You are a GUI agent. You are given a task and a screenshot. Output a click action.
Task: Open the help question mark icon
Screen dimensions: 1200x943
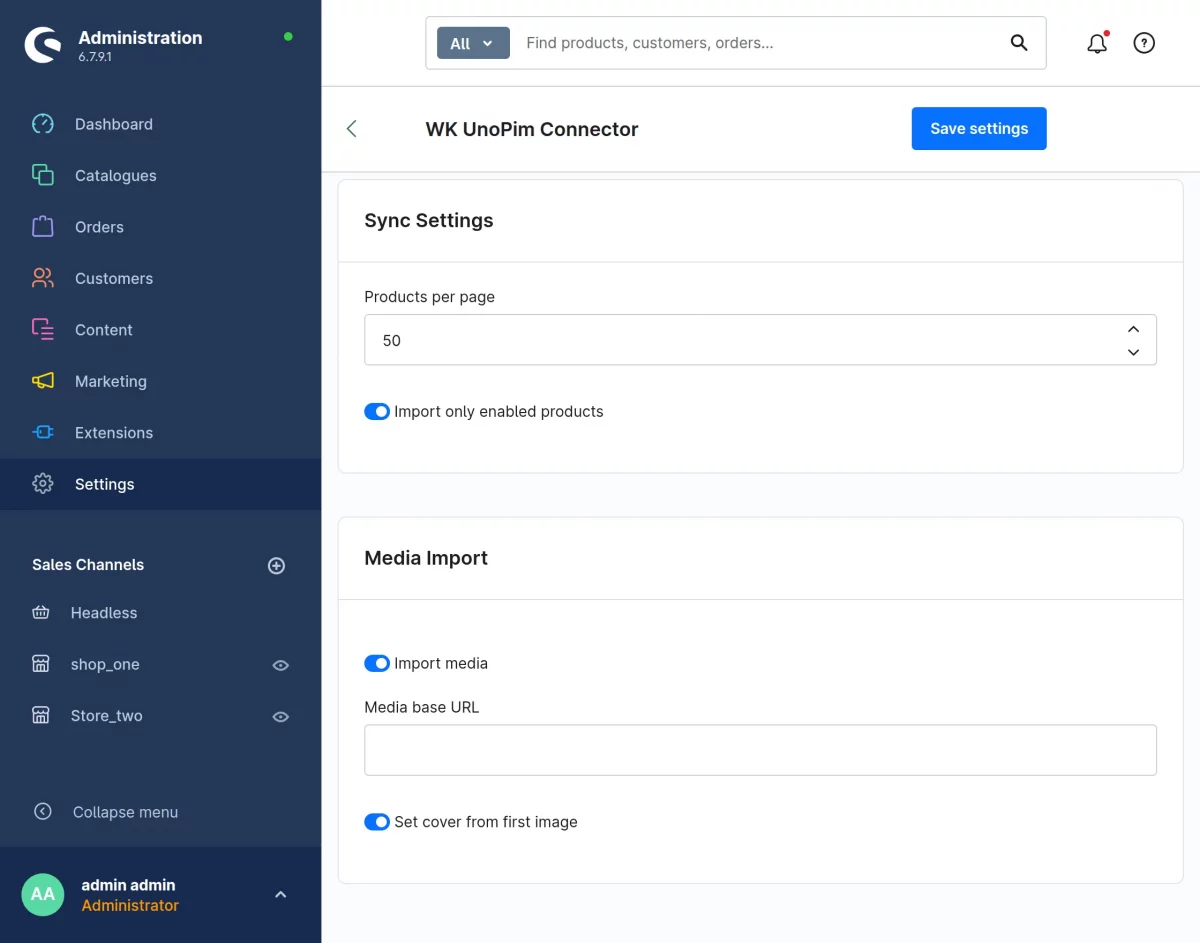pyautogui.click(x=1144, y=43)
